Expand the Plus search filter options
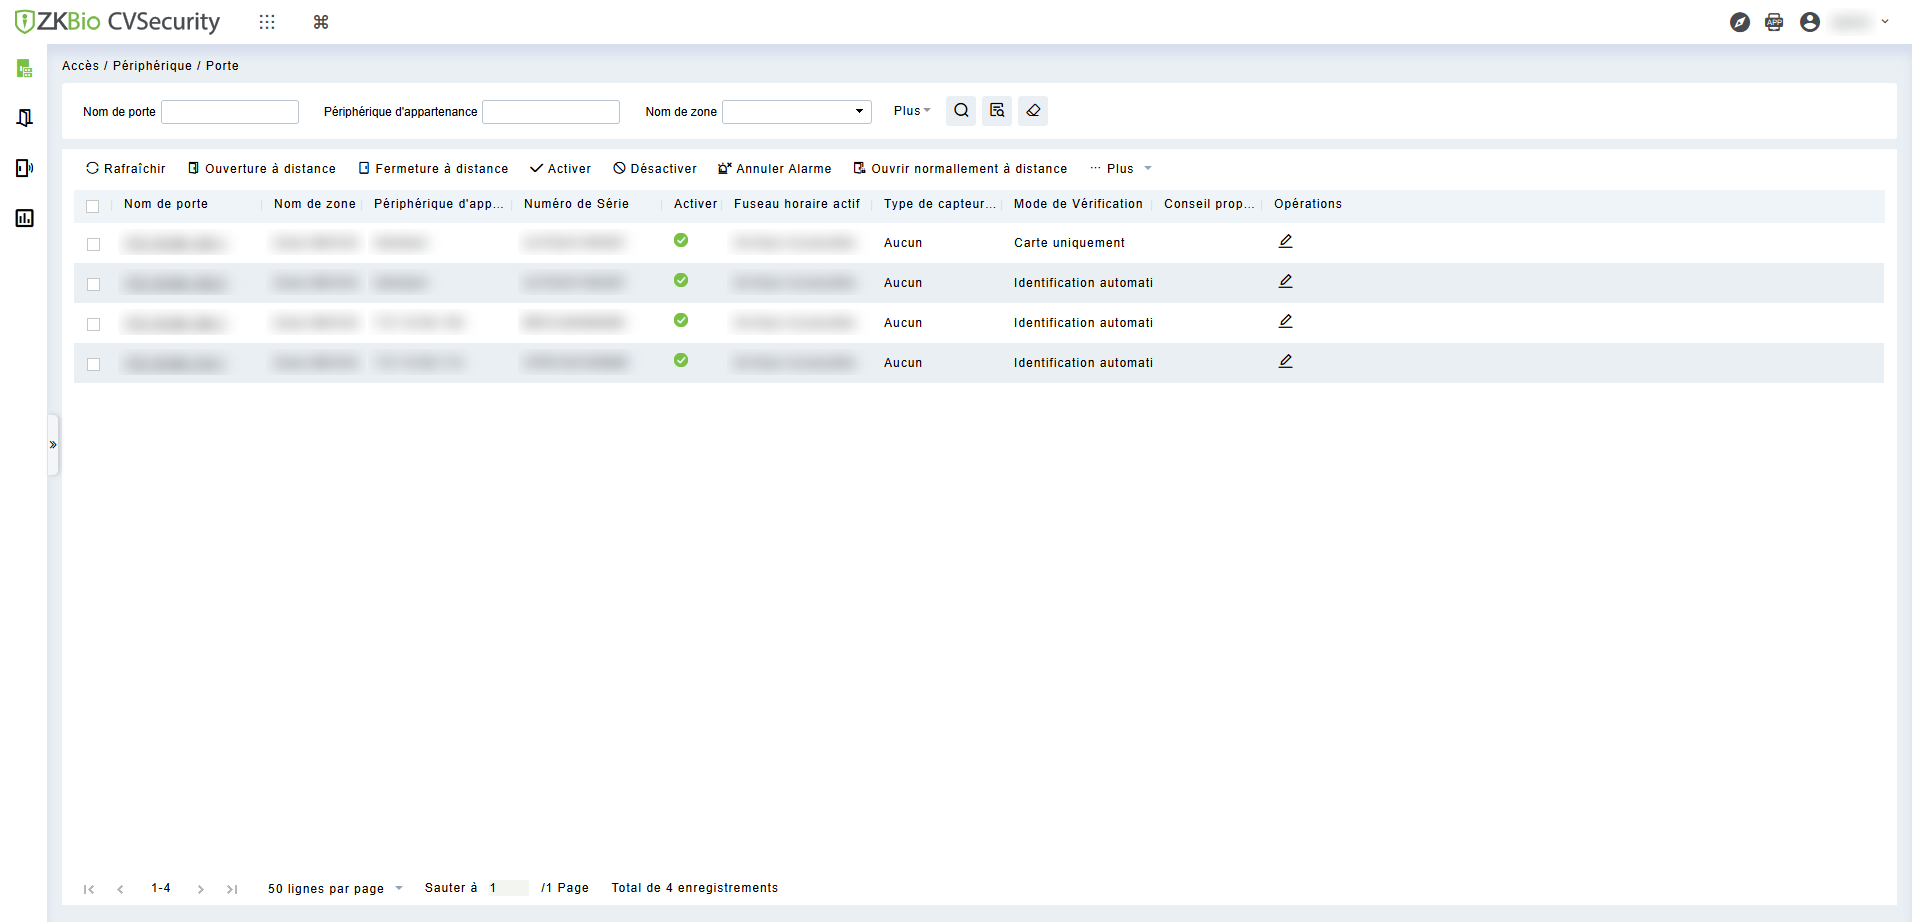 coord(912,111)
